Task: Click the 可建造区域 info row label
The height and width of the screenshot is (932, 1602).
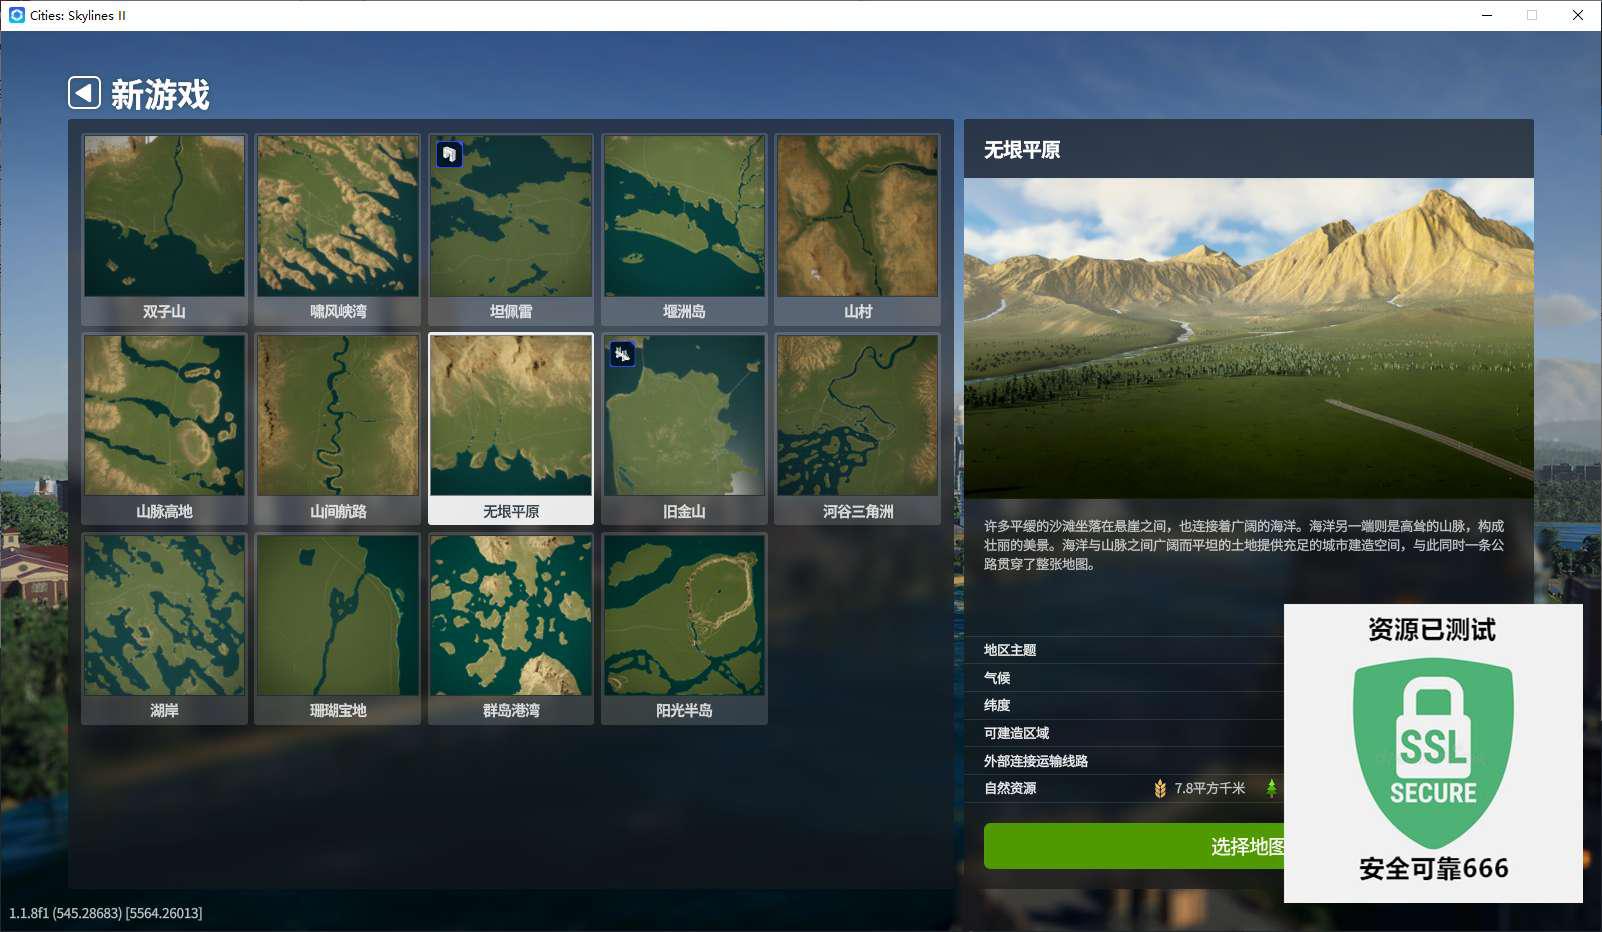Action: (x=1016, y=733)
